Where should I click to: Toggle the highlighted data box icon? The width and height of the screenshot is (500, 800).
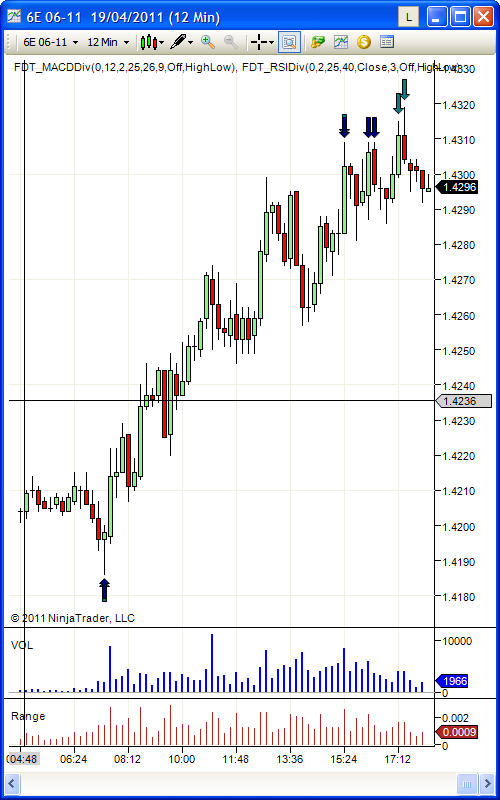click(289, 42)
